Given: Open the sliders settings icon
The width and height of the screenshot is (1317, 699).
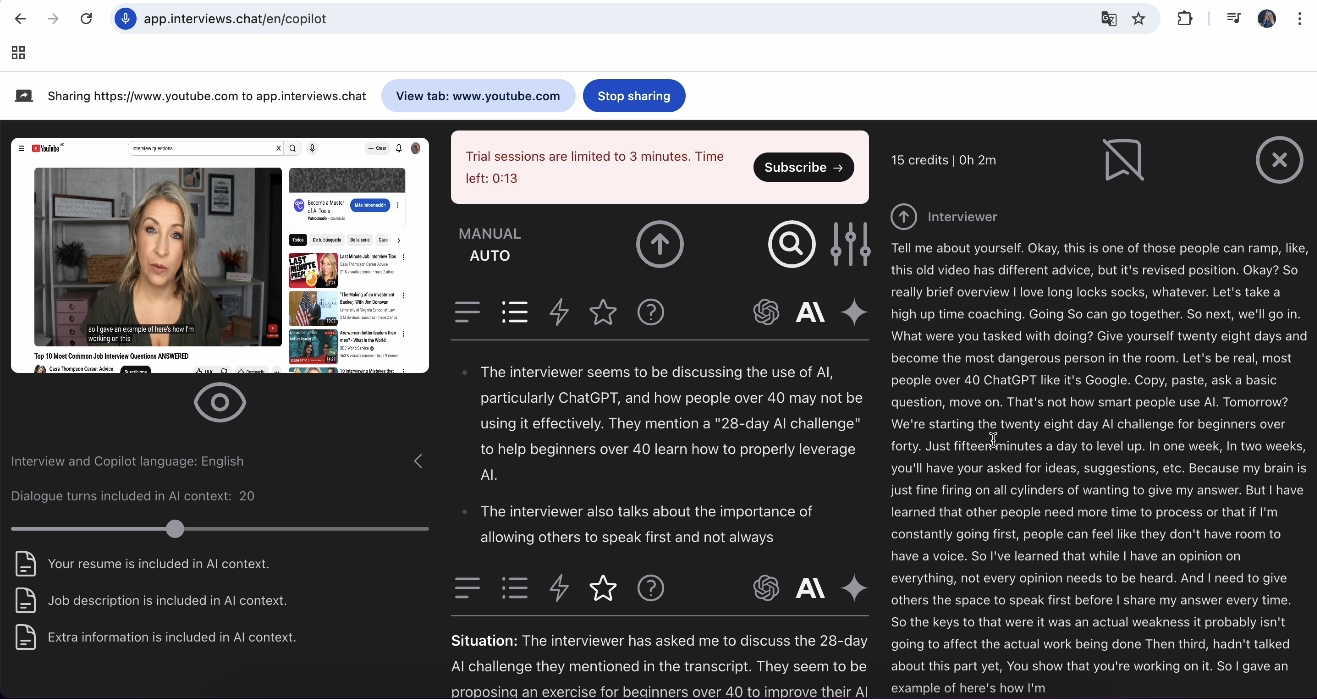Looking at the screenshot, I should tap(850, 244).
